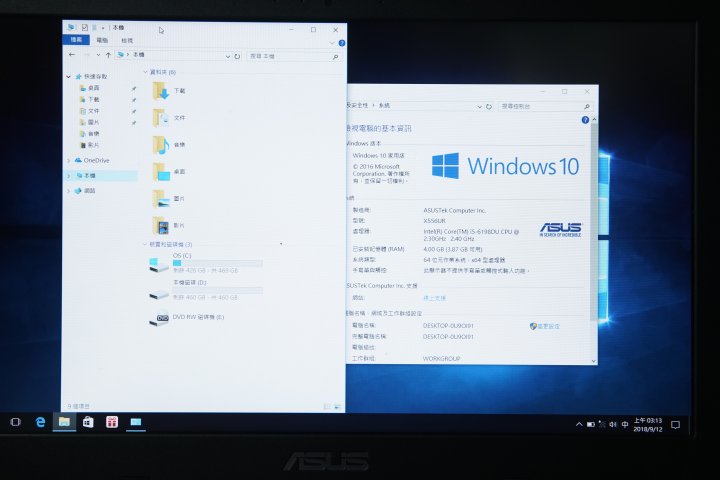Open File Explorer help question mark
This screenshot has height=480, width=720.
(342, 43)
